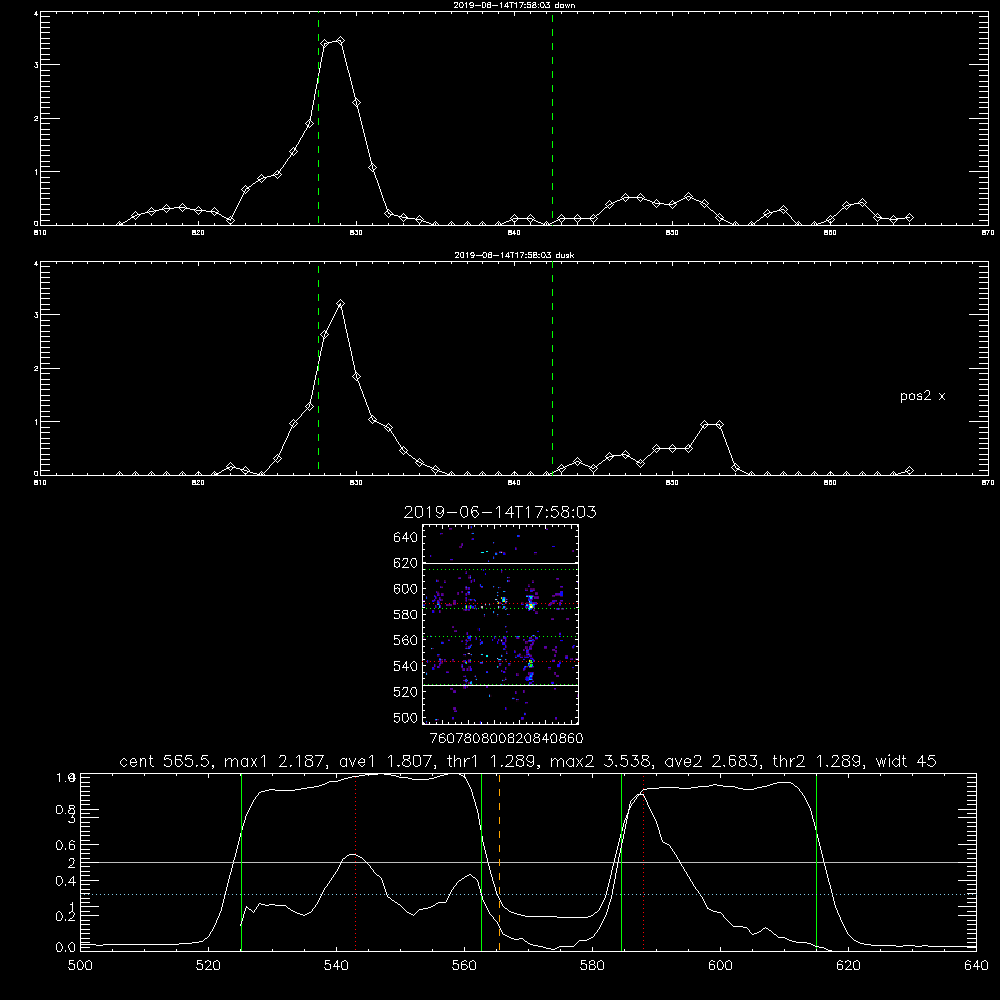Screen dimensions: 1000x1000
Task: Click the '0.6' left axis label of bottom plot
Action: tap(67, 845)
